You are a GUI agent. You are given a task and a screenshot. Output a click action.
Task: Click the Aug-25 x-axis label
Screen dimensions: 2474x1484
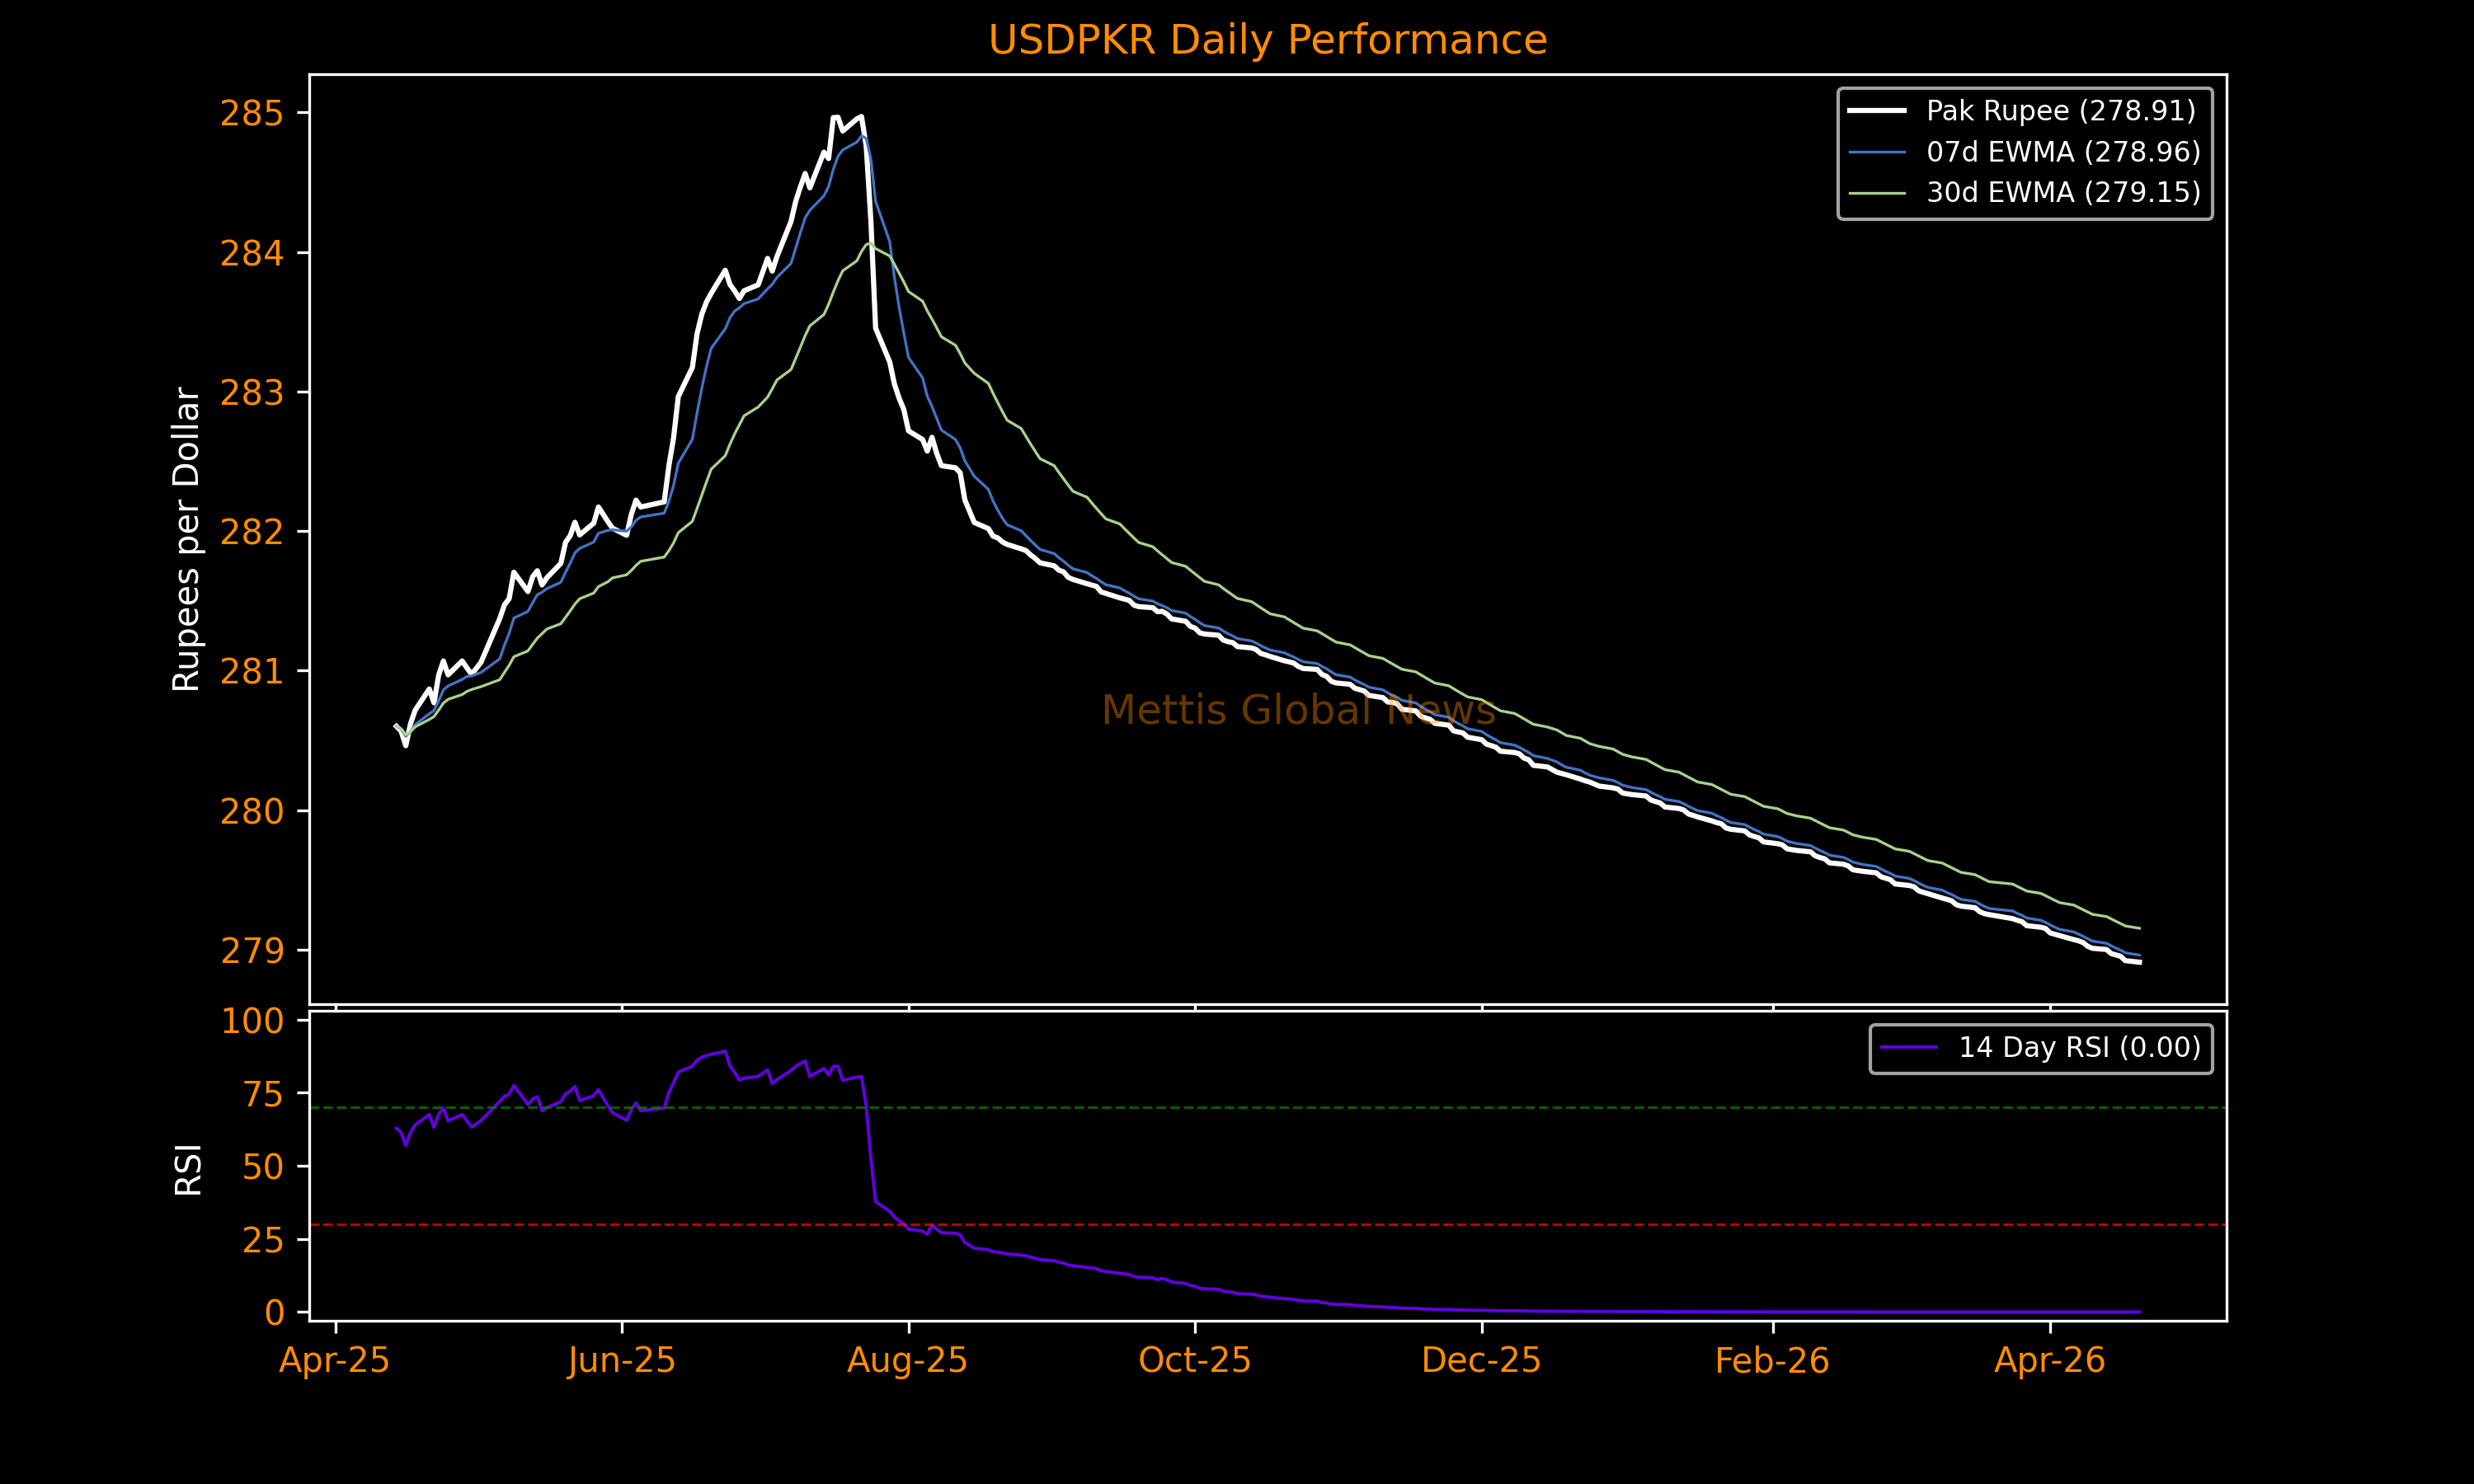907,1361
